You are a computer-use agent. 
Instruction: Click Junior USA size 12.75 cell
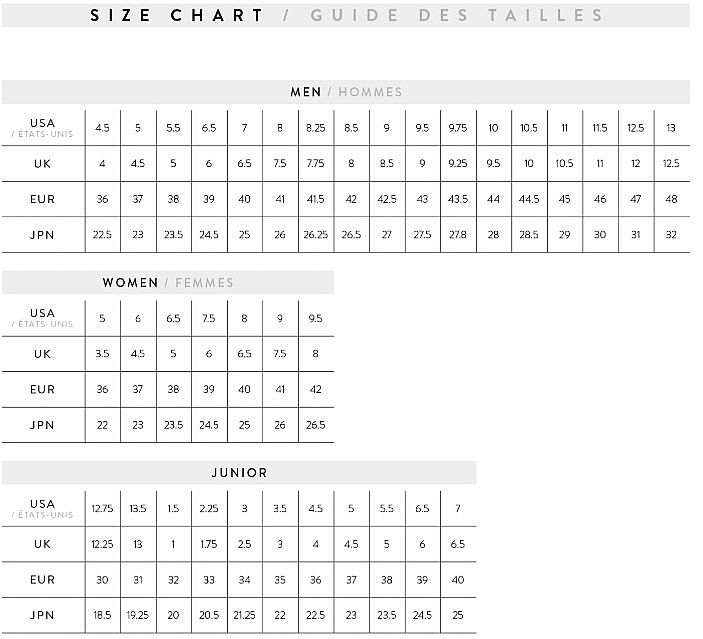[103, 509]
